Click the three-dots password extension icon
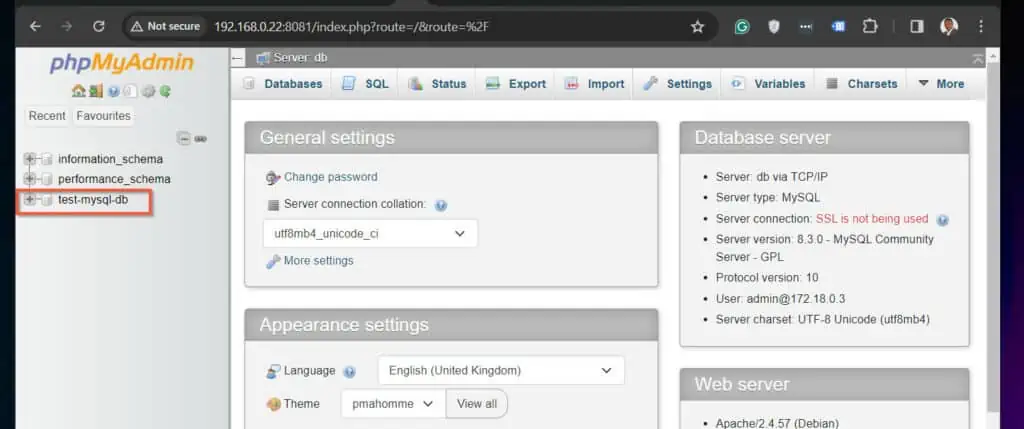The width and height of the screenshot is (1024, 429). coord(806,27)
